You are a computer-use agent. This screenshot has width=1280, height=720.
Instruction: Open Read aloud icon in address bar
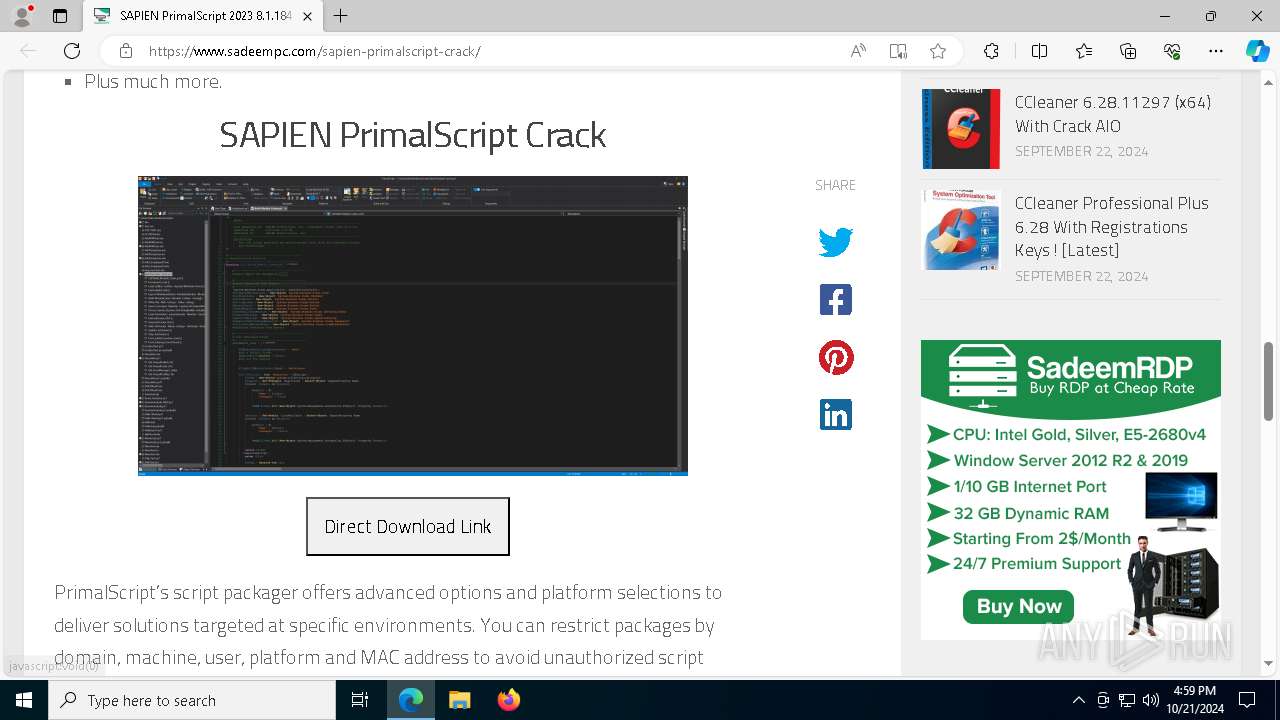tap(858, 51)
